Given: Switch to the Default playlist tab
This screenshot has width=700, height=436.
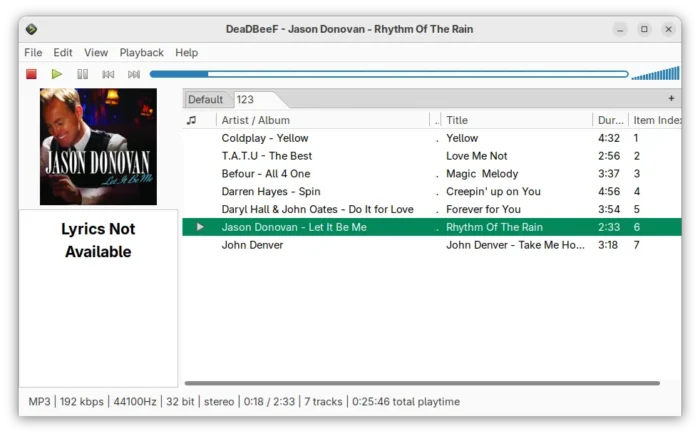Looking at the screenshot, I should (206, 99).
